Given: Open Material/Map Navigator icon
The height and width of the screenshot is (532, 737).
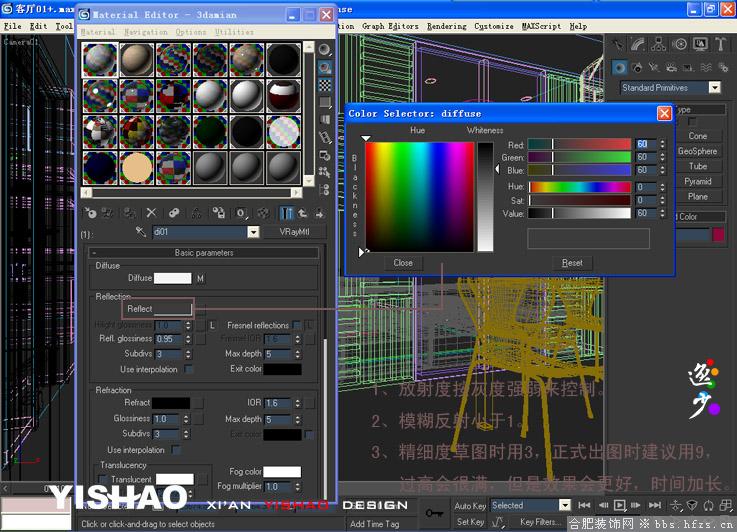Looking at the screenshot, I should [324, 190].
